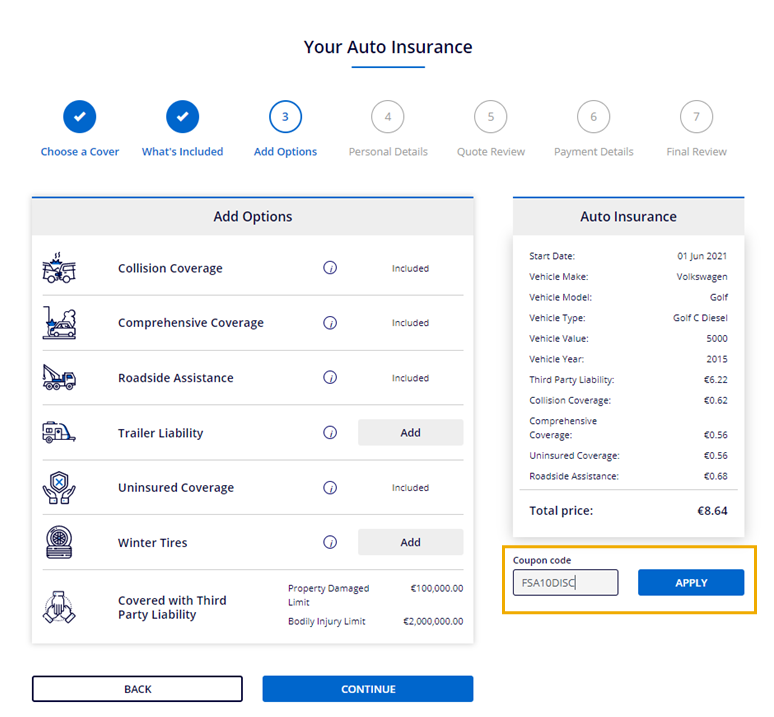
Task: Open Uninsured Coverage info icon
Action: (x=330, y=488)
